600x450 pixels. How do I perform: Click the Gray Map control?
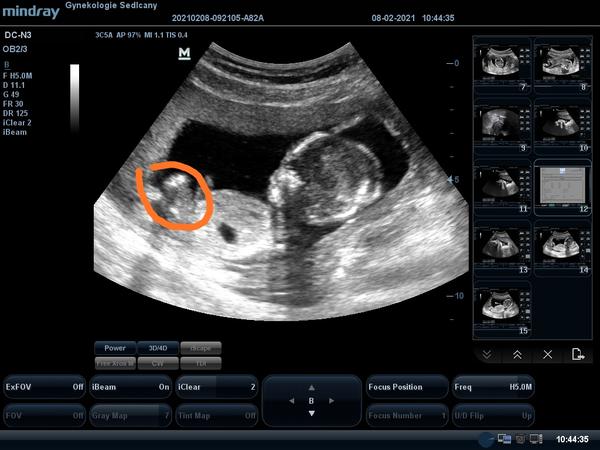click(129, 414)
